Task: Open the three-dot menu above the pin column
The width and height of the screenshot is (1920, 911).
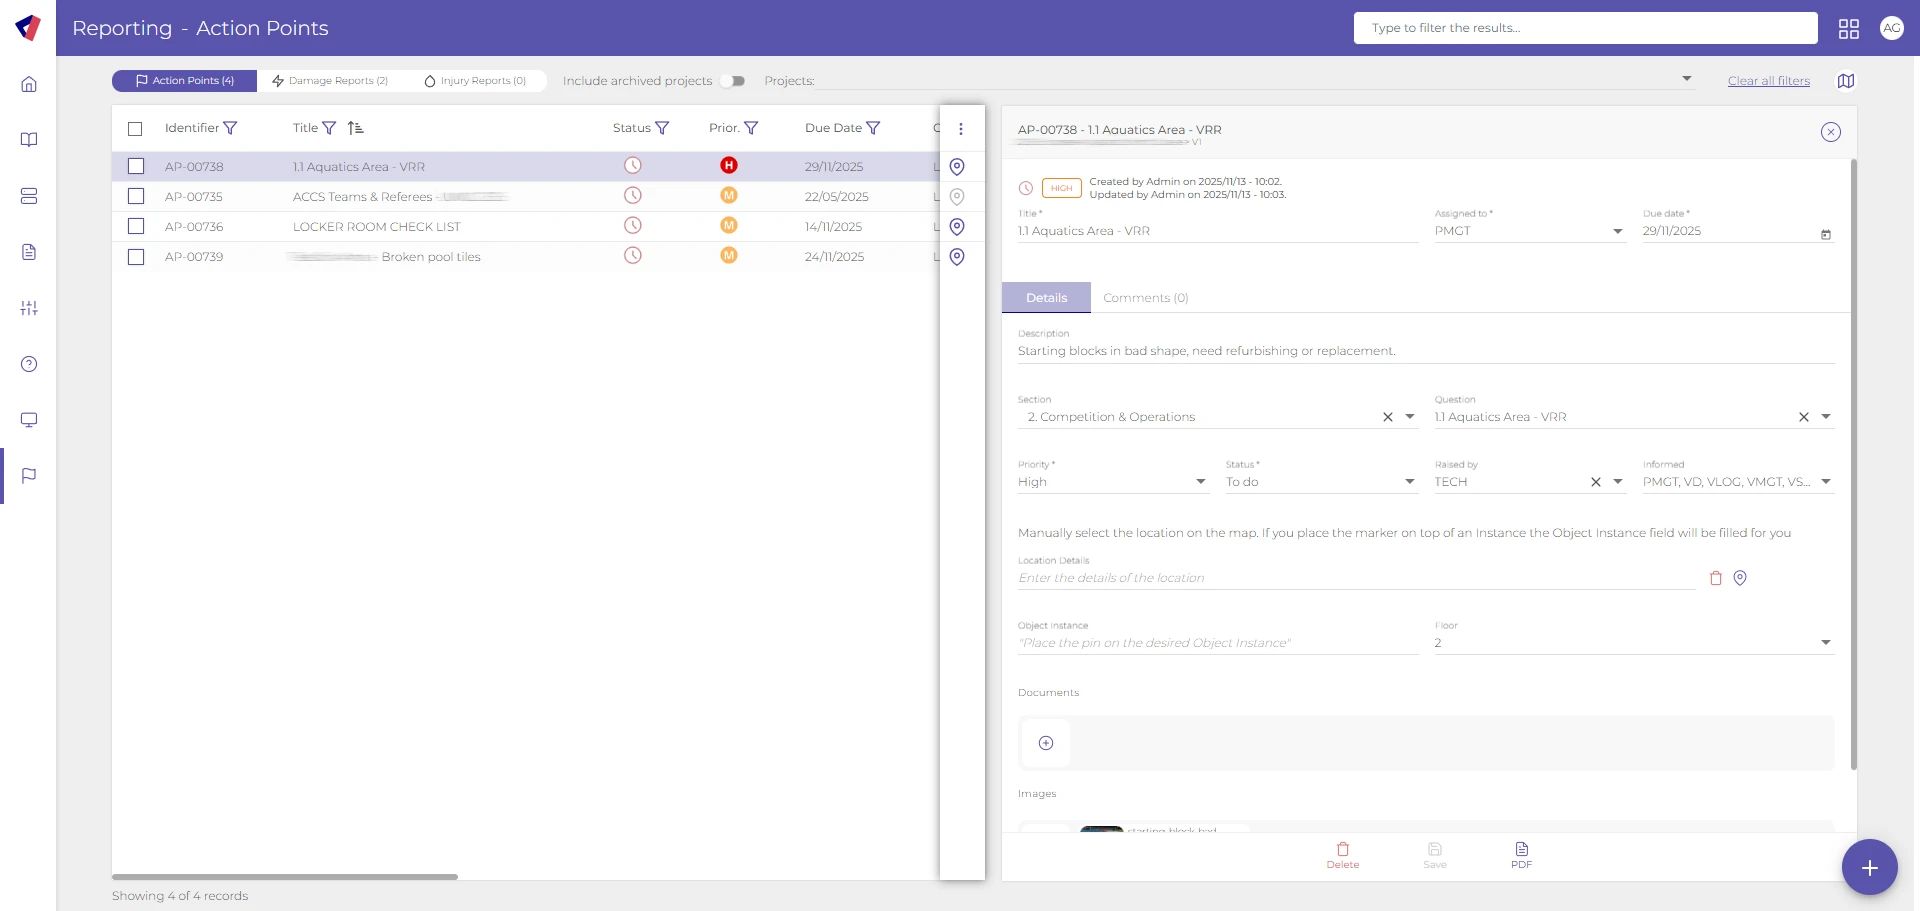Action: (x=961, y=129)
